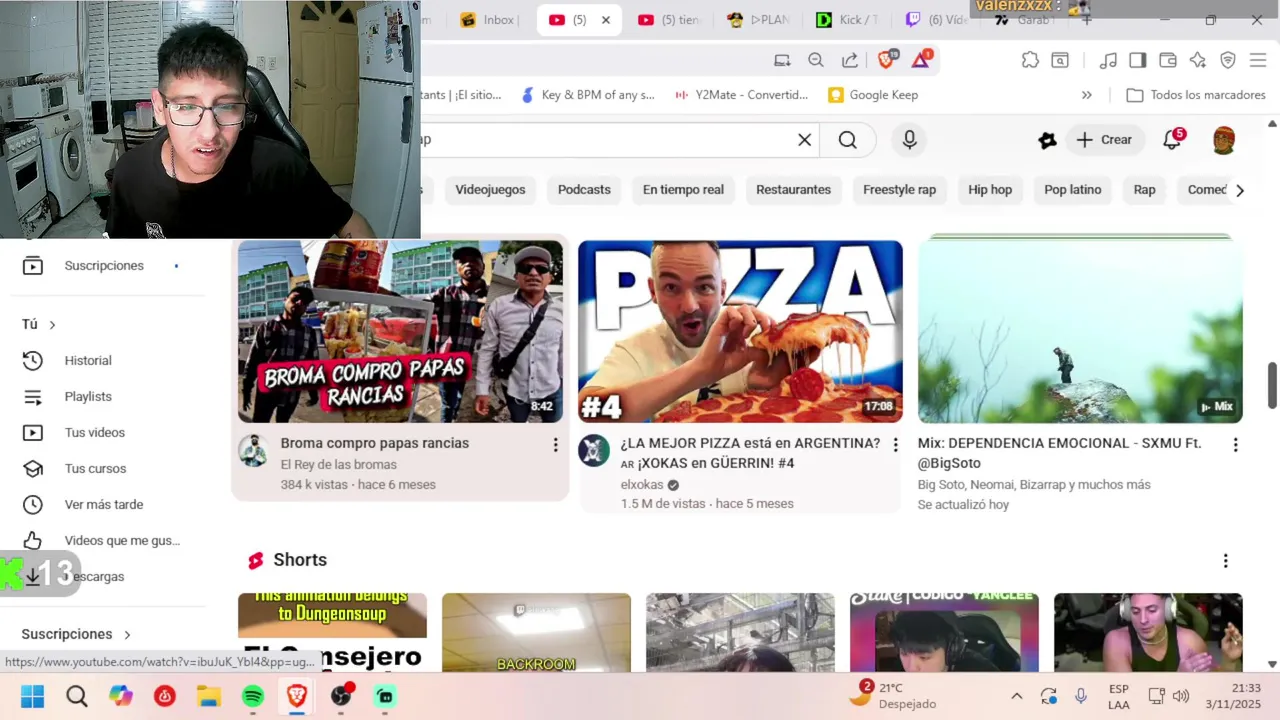Expand the Suscripciones section header

76,634
